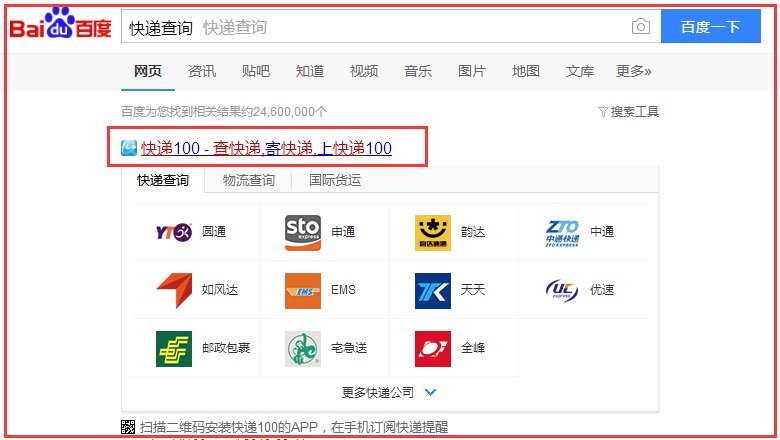Image resolution: width=780 pixels, height=440 pixels.
Task: Switch to the 网页 tab
Action: click(148, 71)
